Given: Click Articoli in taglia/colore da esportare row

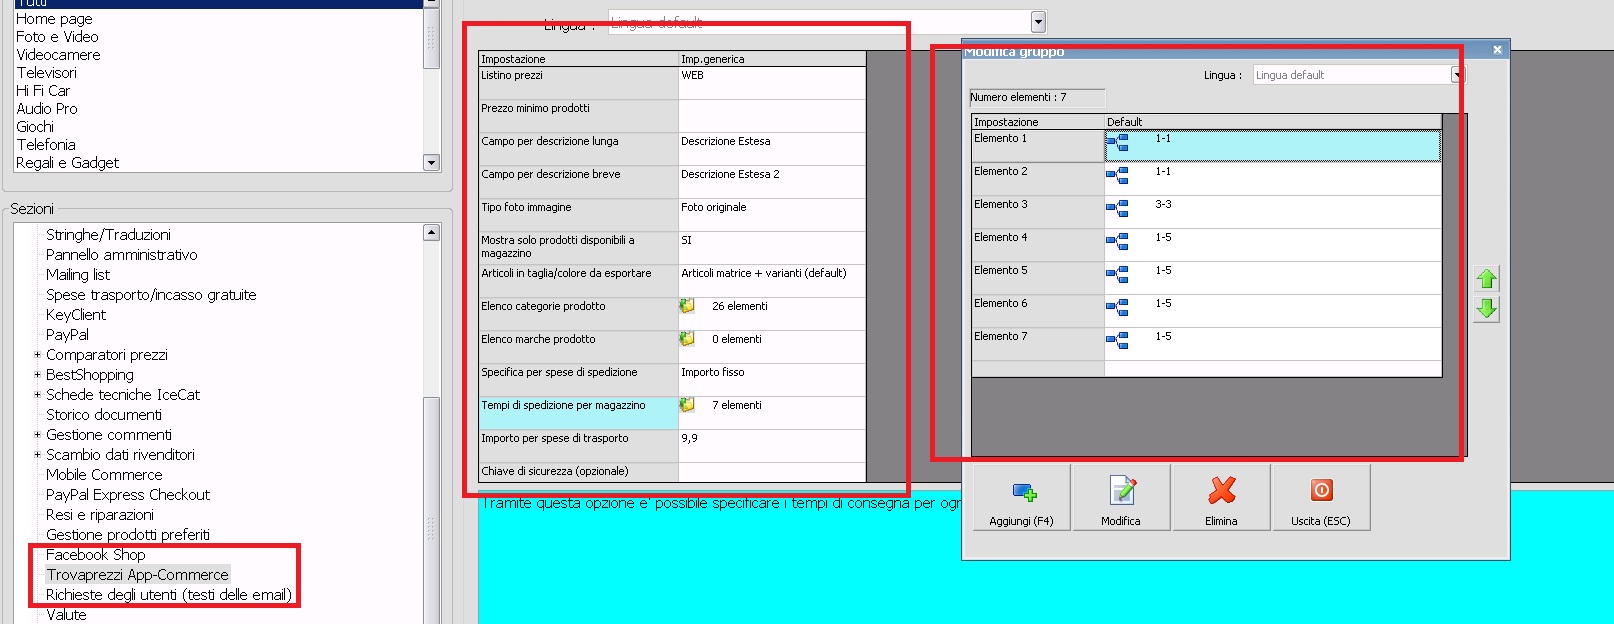Looking at the screenshot, I should click(672, 281).
